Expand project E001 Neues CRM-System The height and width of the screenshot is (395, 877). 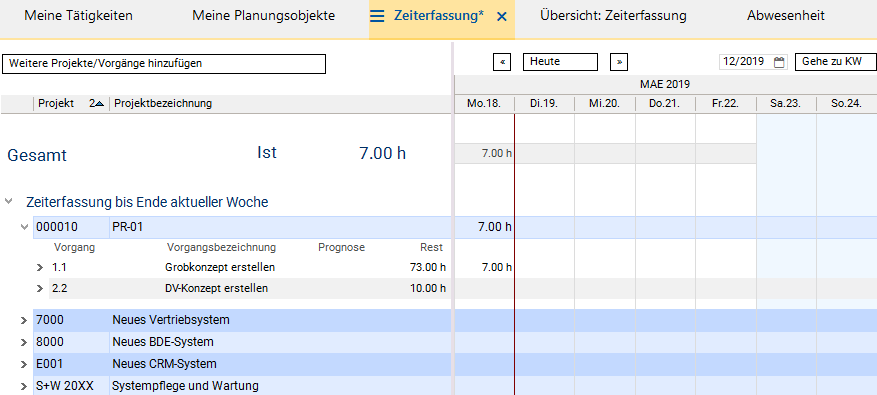tap(23, 364)
